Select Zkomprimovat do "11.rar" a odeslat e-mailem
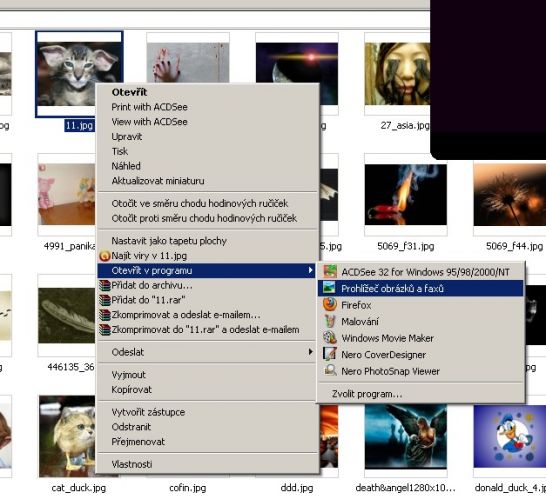The height and width of the screenshot is (499, 546). (205, 329)
